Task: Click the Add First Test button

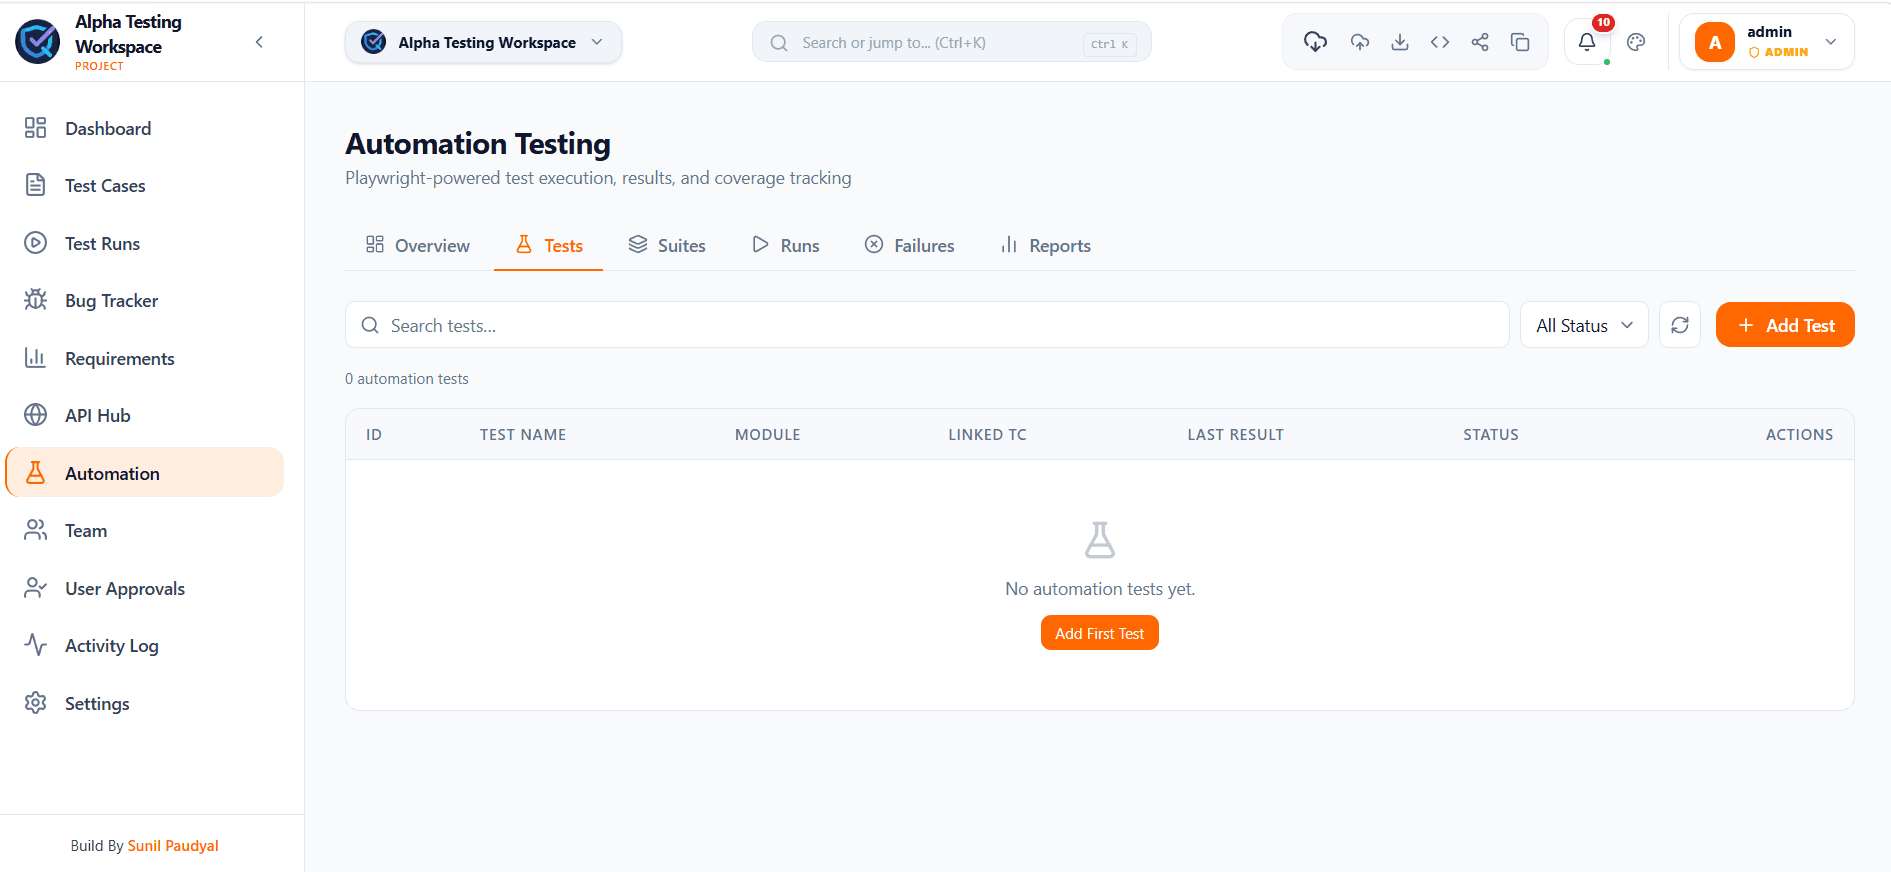Action: [1099, 633]
